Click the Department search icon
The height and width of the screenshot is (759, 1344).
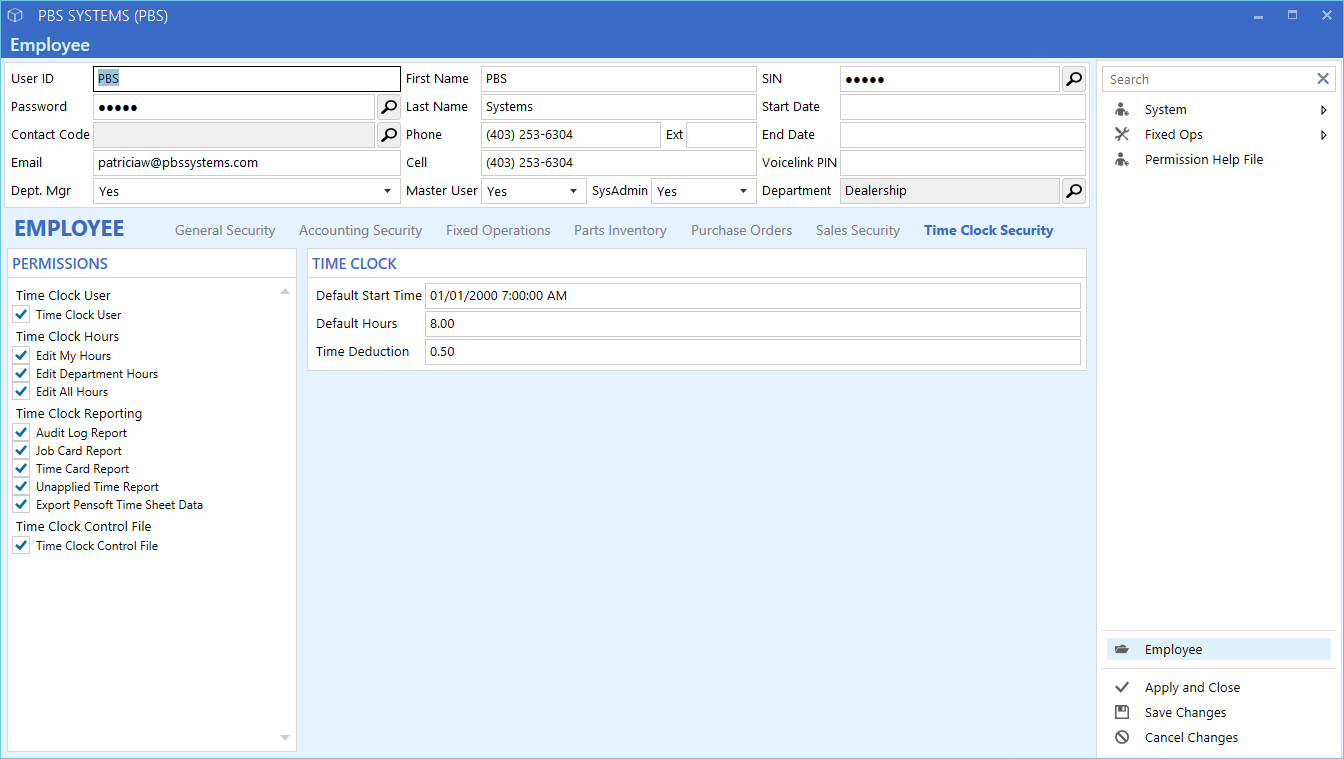[x=1073, y=191]
